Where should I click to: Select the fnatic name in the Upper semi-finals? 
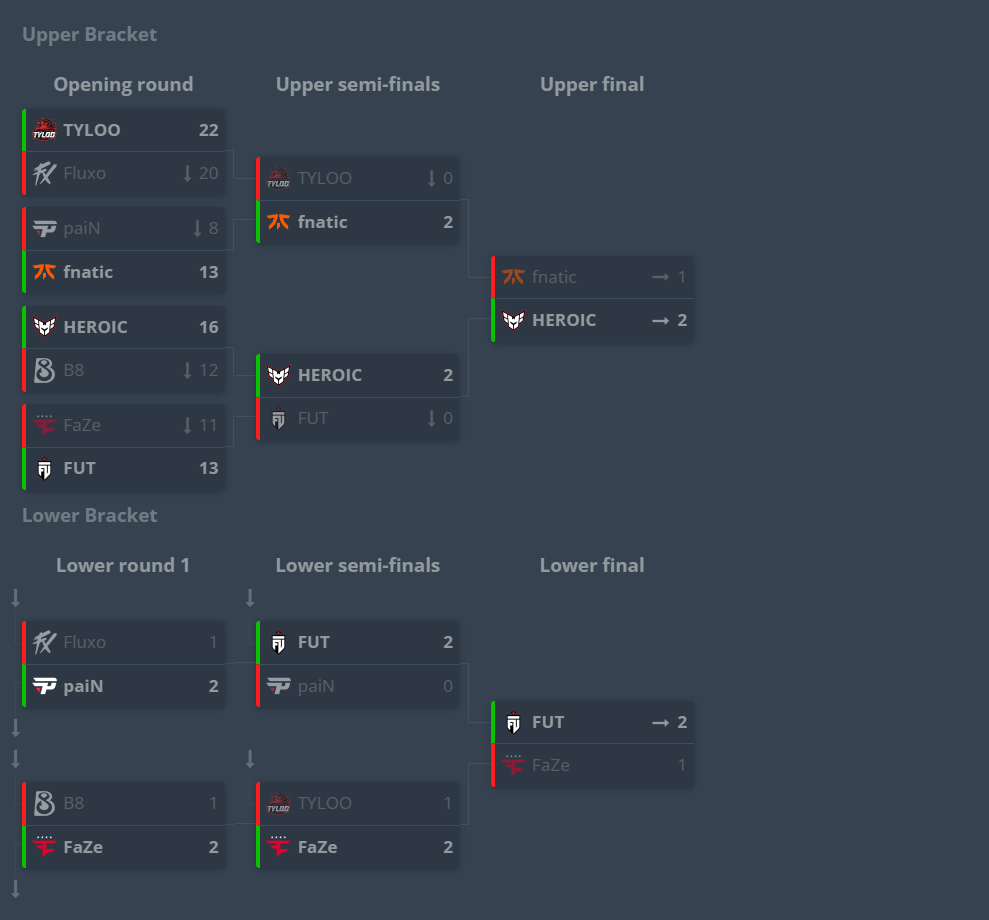coord(323,222)
